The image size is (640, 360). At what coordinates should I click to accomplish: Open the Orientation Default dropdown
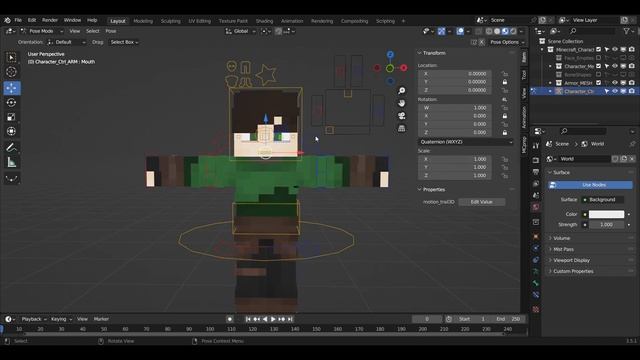(x=67, y=42)
